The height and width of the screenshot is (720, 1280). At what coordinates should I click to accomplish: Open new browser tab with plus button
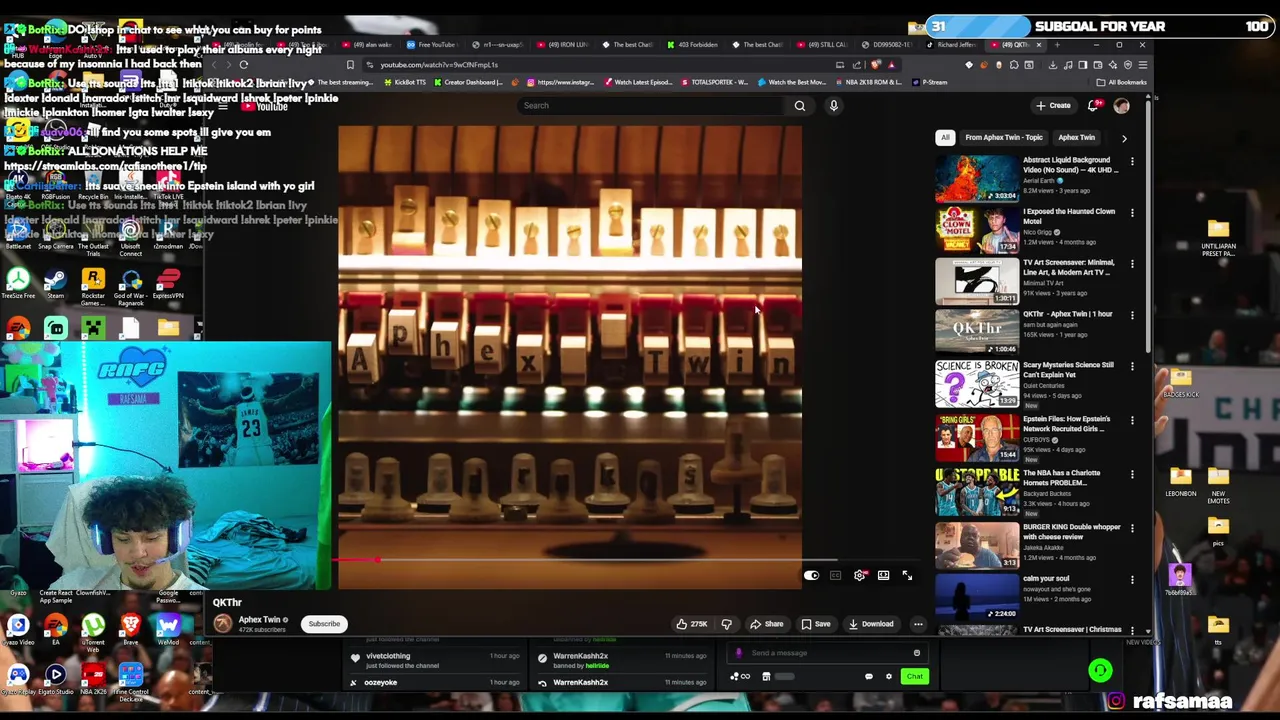[1058, 45]
